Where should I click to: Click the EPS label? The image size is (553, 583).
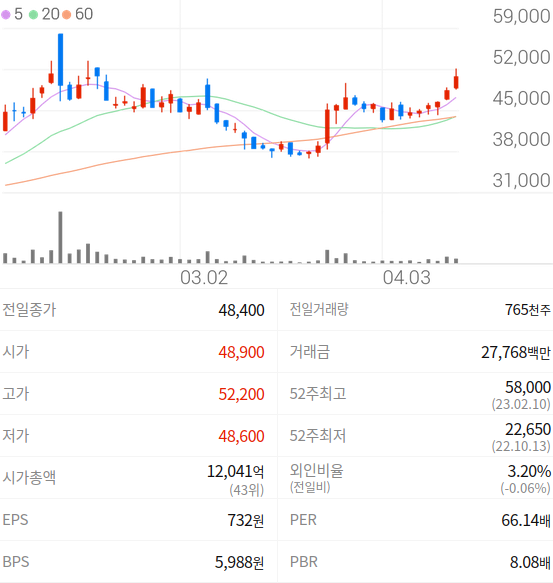point(15,520)
